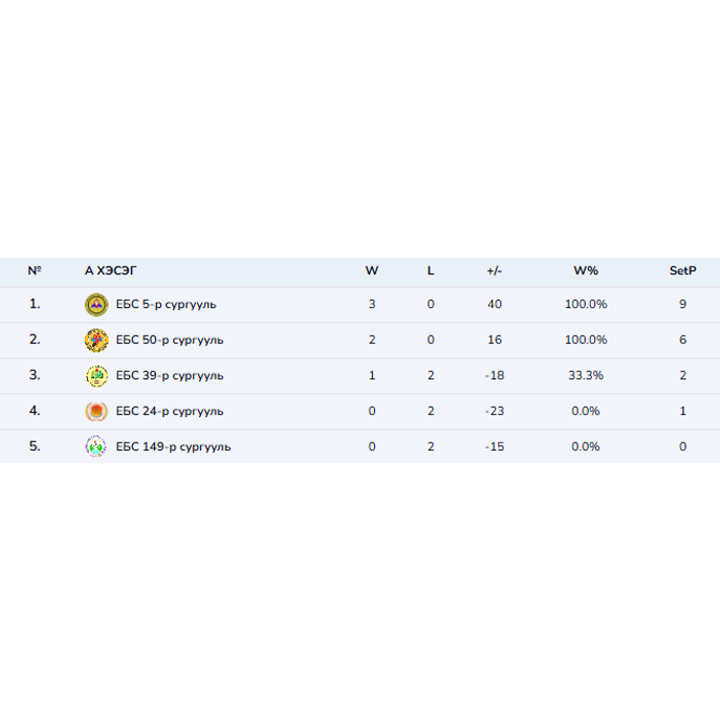The image size is (720, 720).
Task: Click the SetP value 9 in first row
Action: point(683,305)
